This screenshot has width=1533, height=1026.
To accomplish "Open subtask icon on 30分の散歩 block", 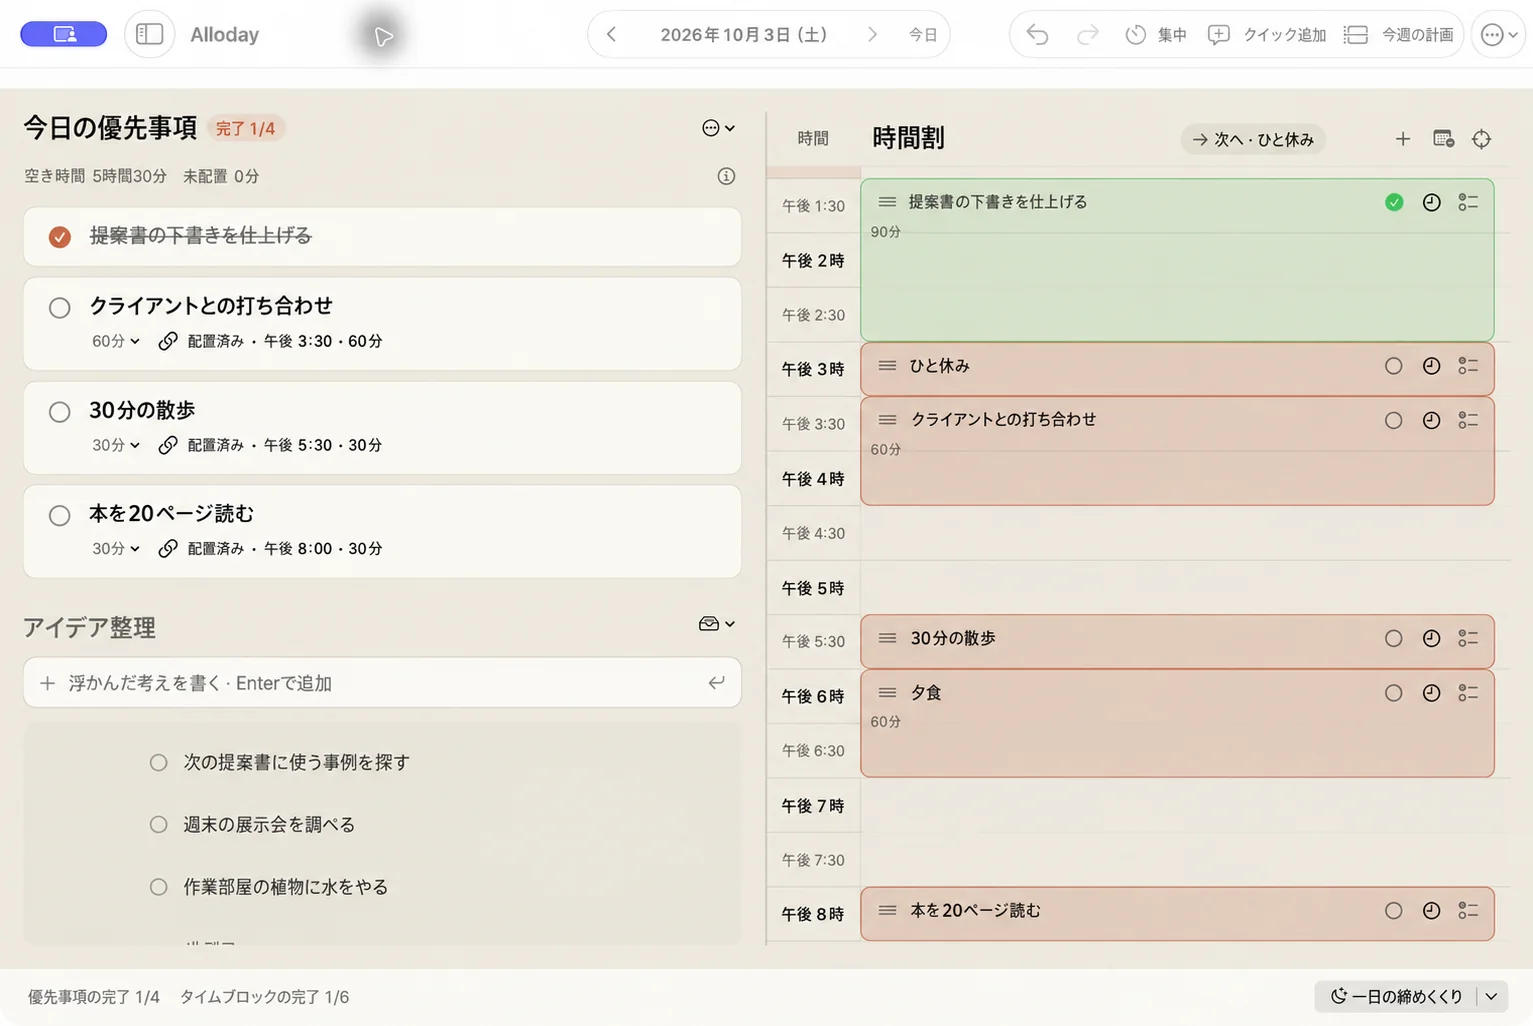I will click(1468, 639).
